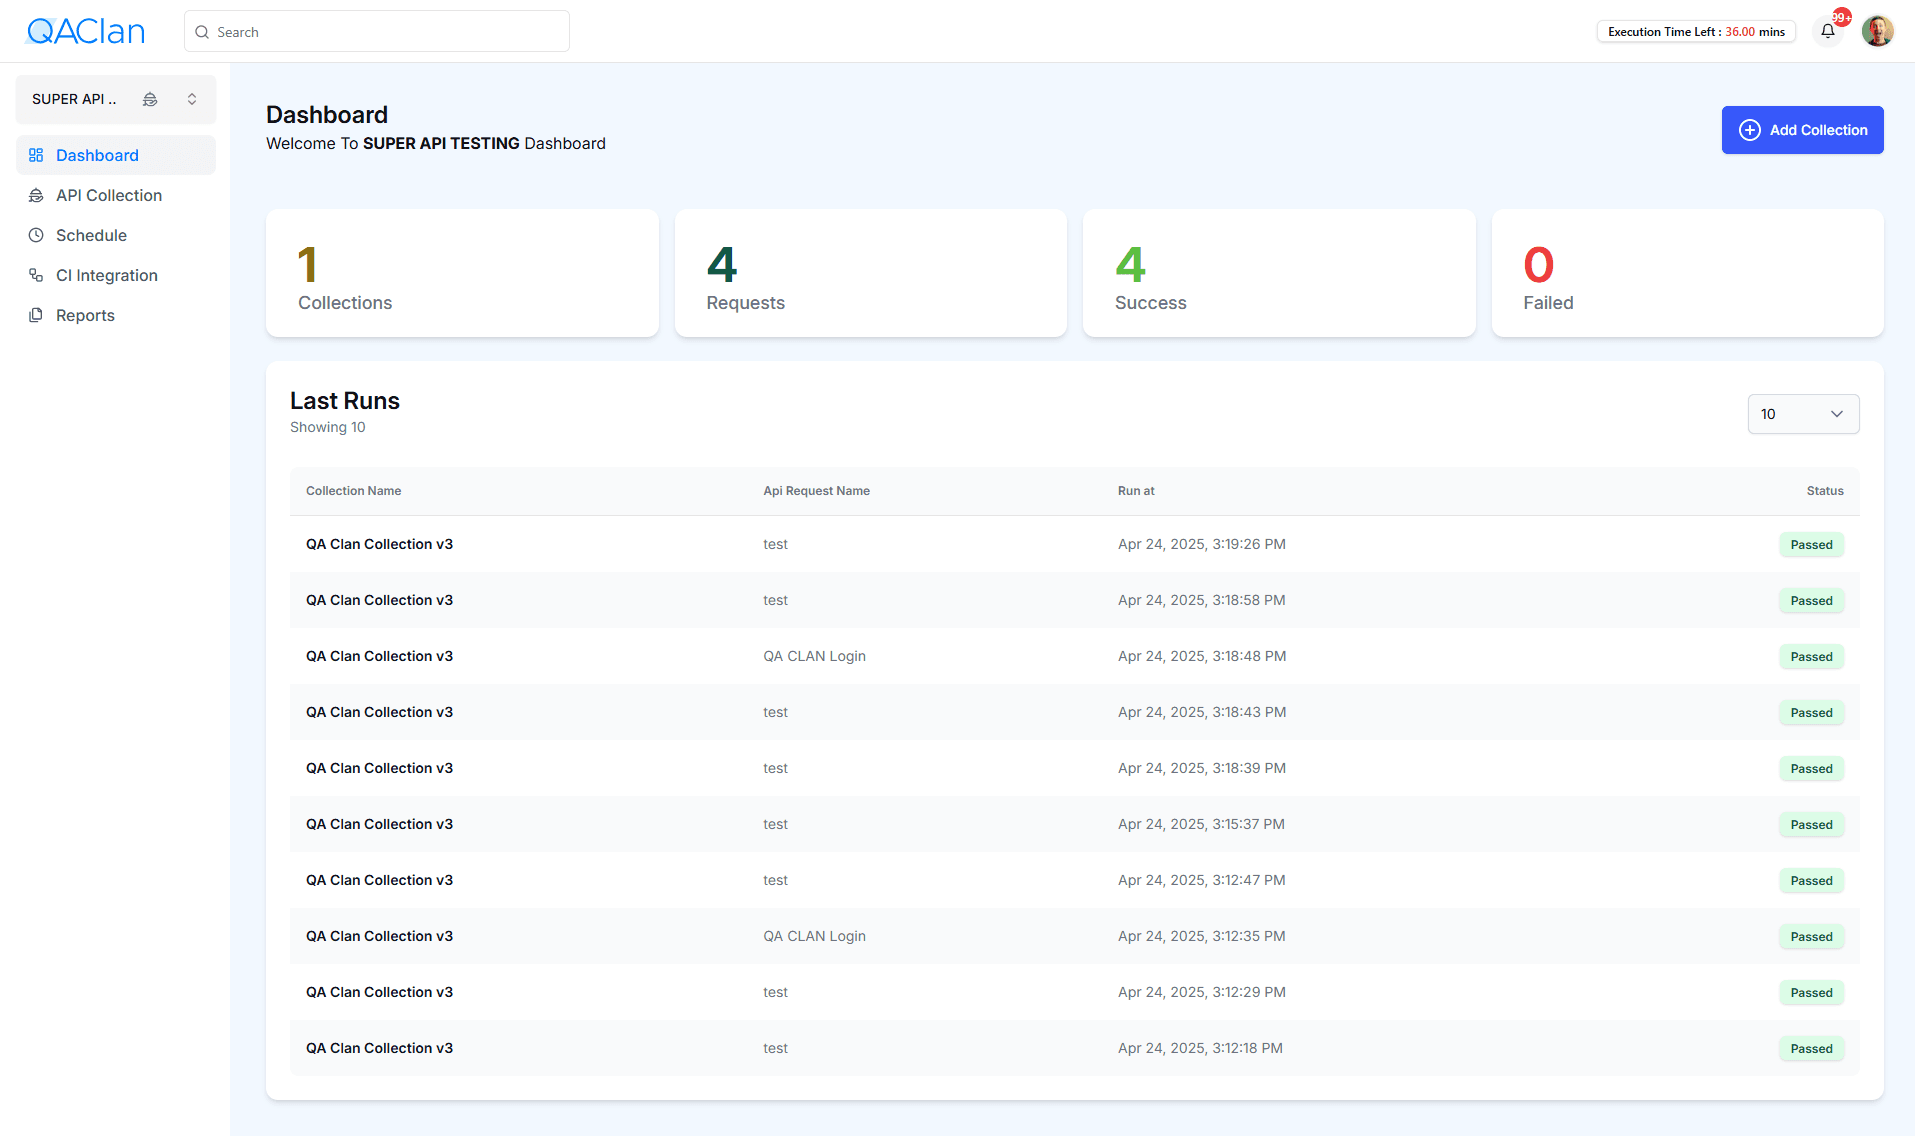Click the Execution Time Left badge
Screen dimensions: 1915x1136
click(1696, 32)
